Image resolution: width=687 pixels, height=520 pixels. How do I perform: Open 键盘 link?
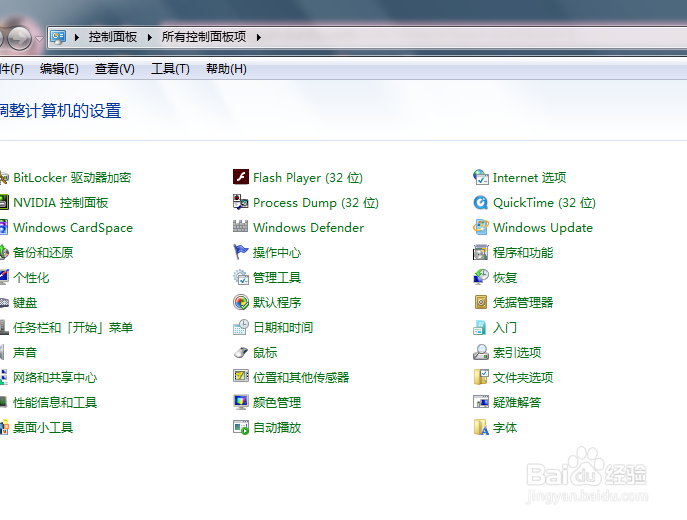click(25, 302)
